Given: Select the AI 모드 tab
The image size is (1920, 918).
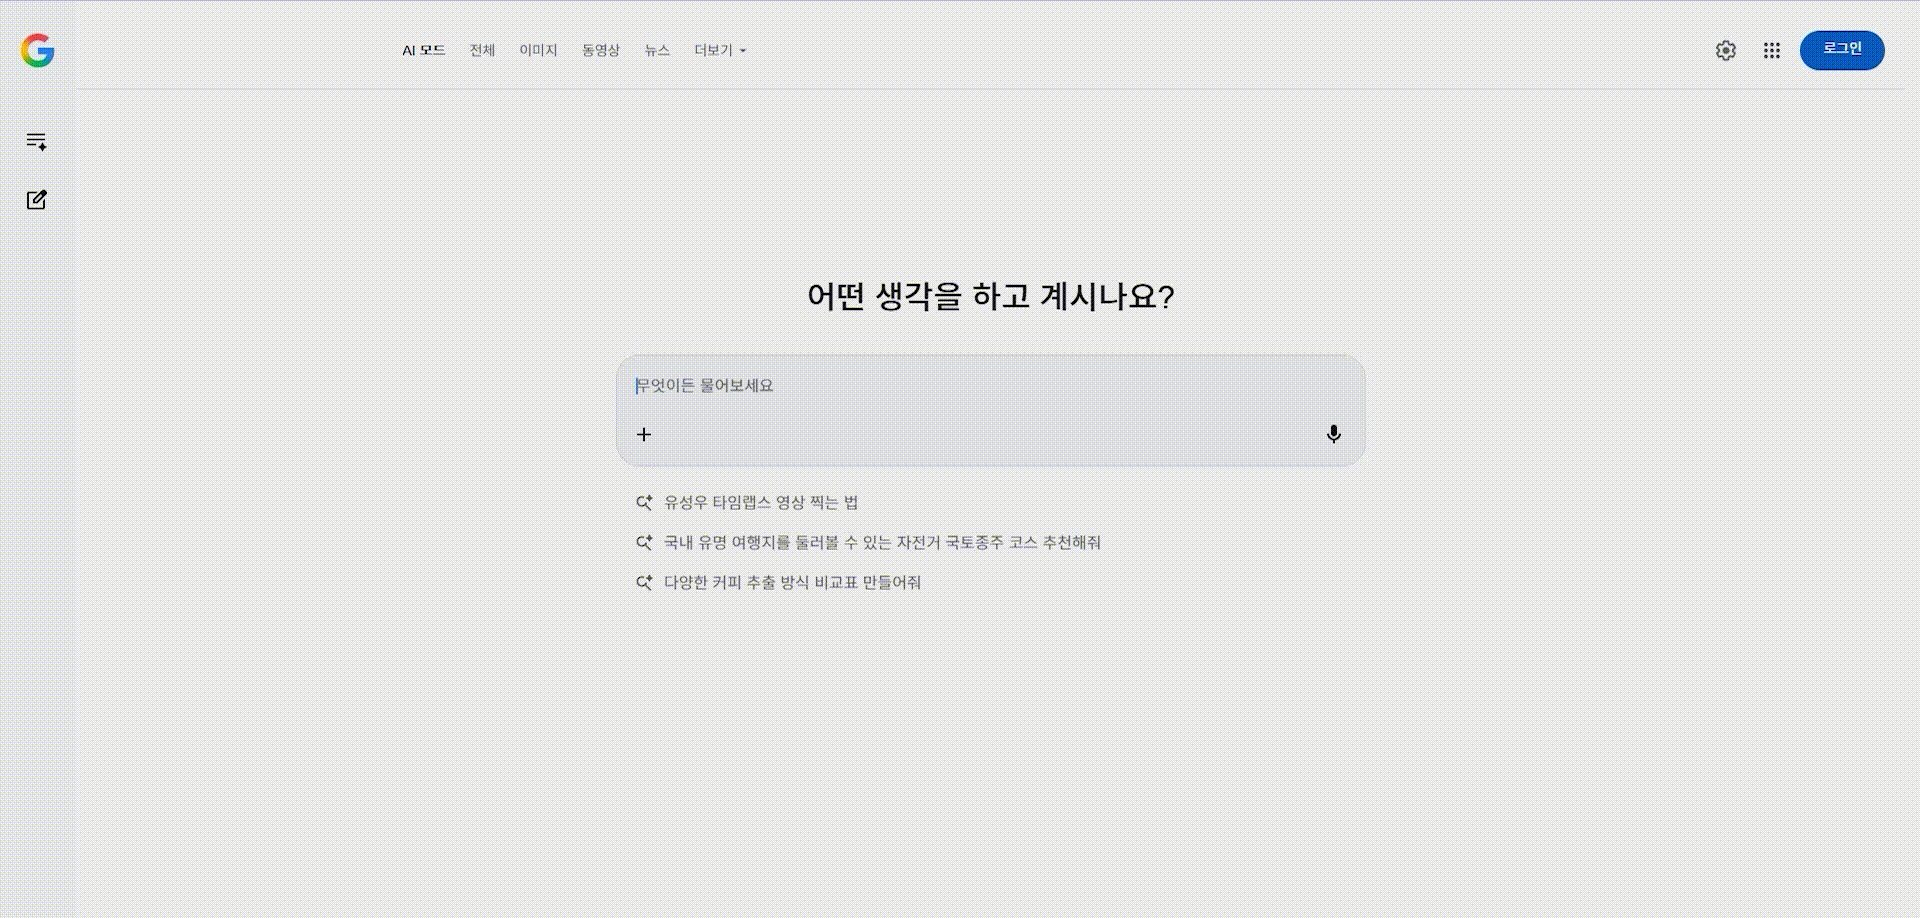Looking at the screenshot, I should 424,50.
